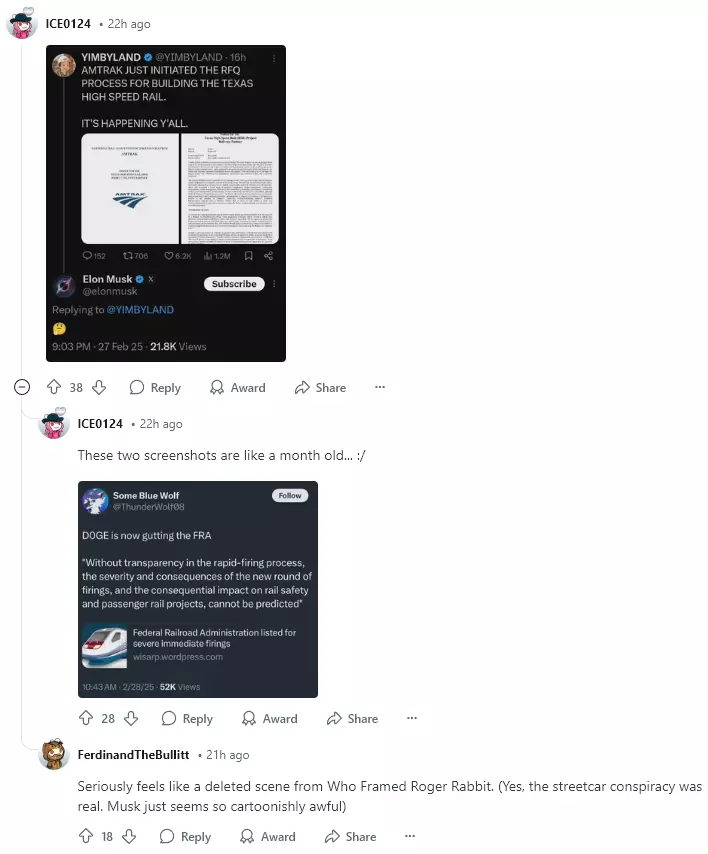Open more options on FerdinandTheBullitt's comment
This screenshot has height=854, width=708.
point(410,836)
